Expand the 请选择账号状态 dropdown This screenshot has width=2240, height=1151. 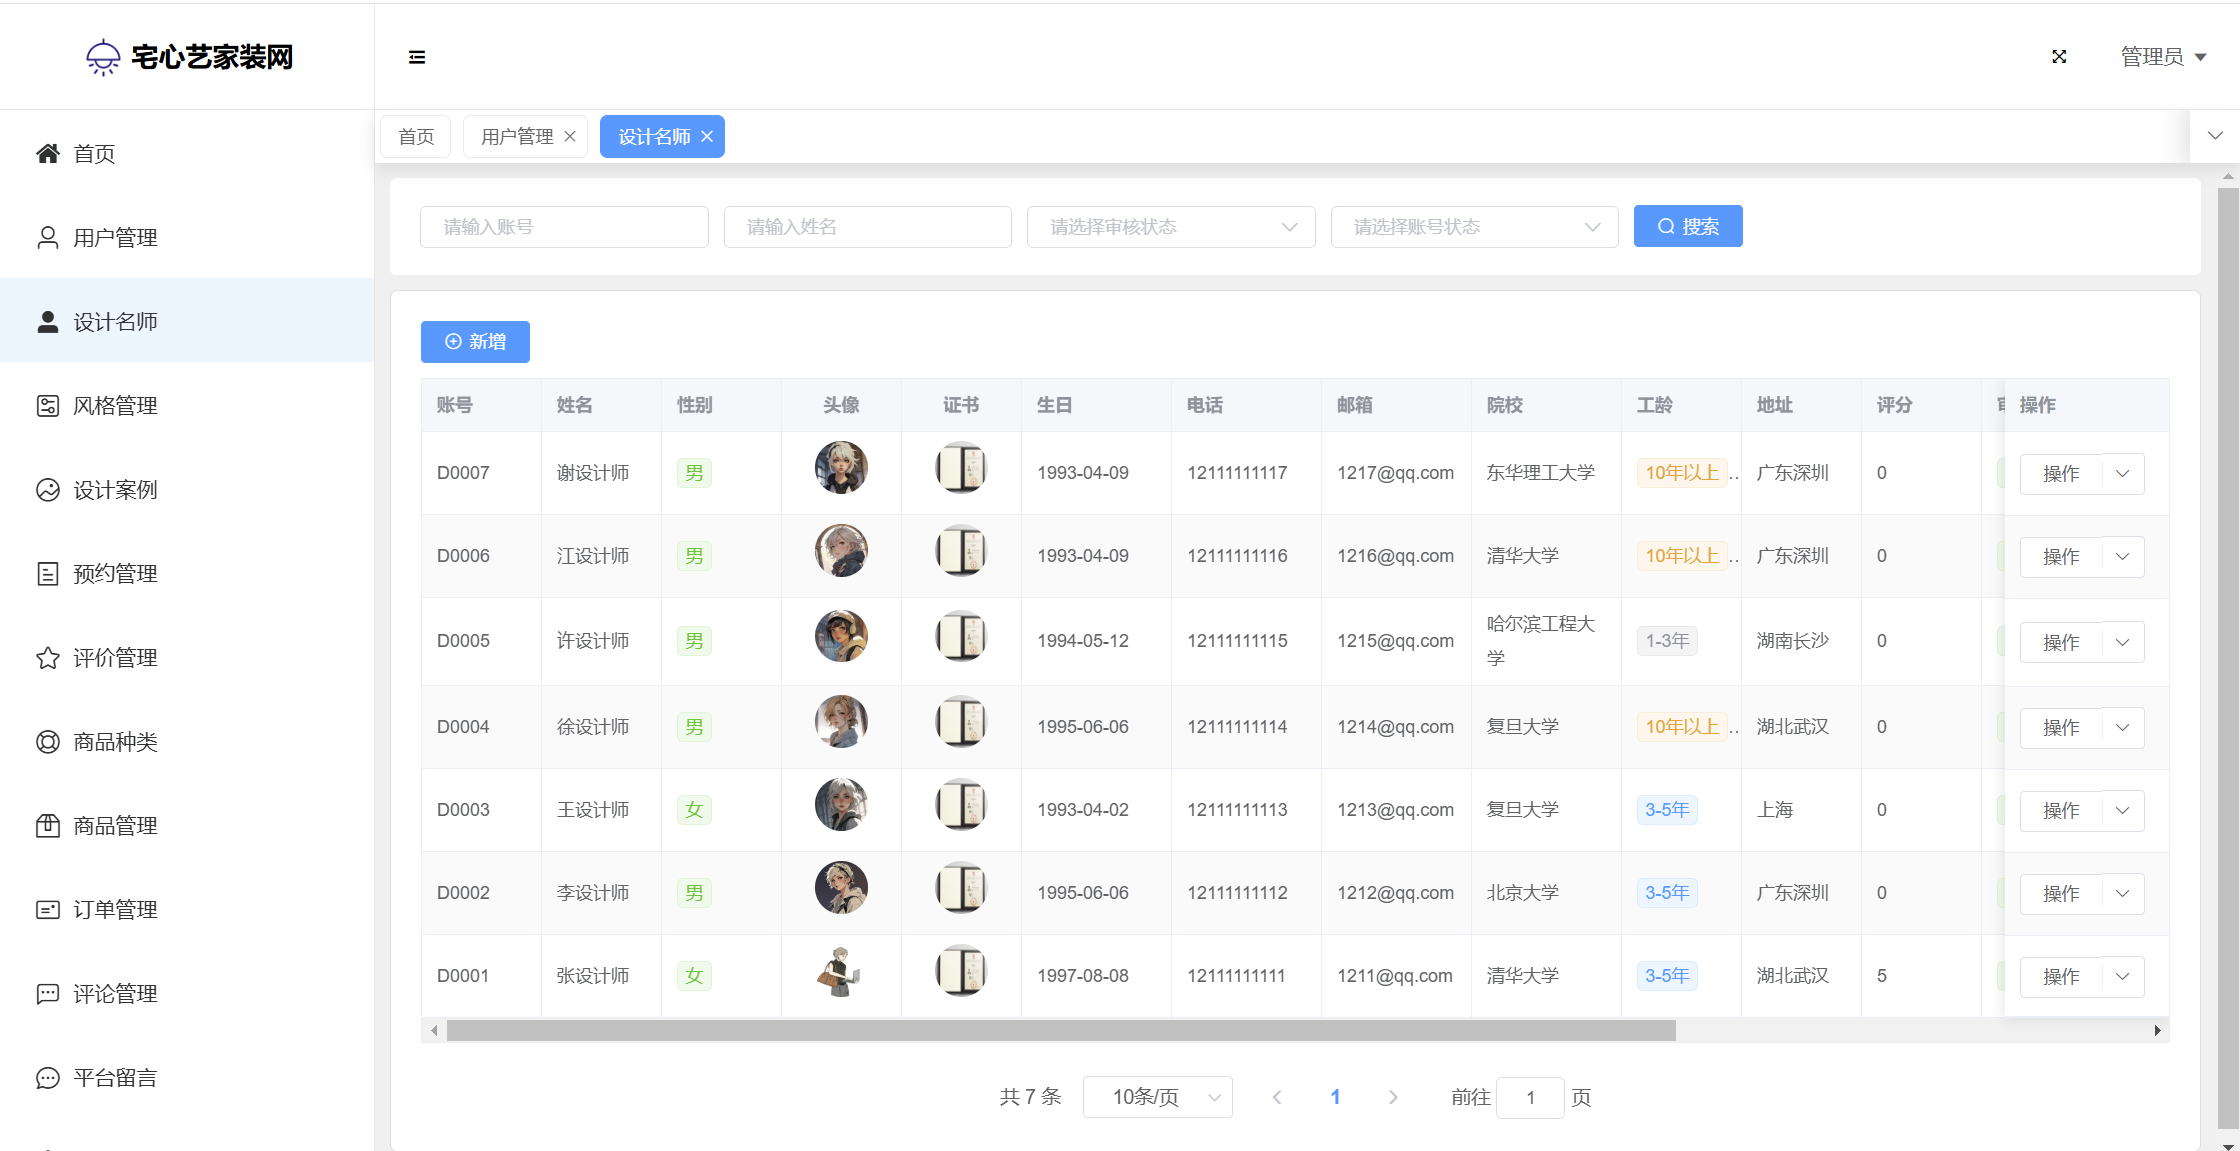tap(1474, 227)
